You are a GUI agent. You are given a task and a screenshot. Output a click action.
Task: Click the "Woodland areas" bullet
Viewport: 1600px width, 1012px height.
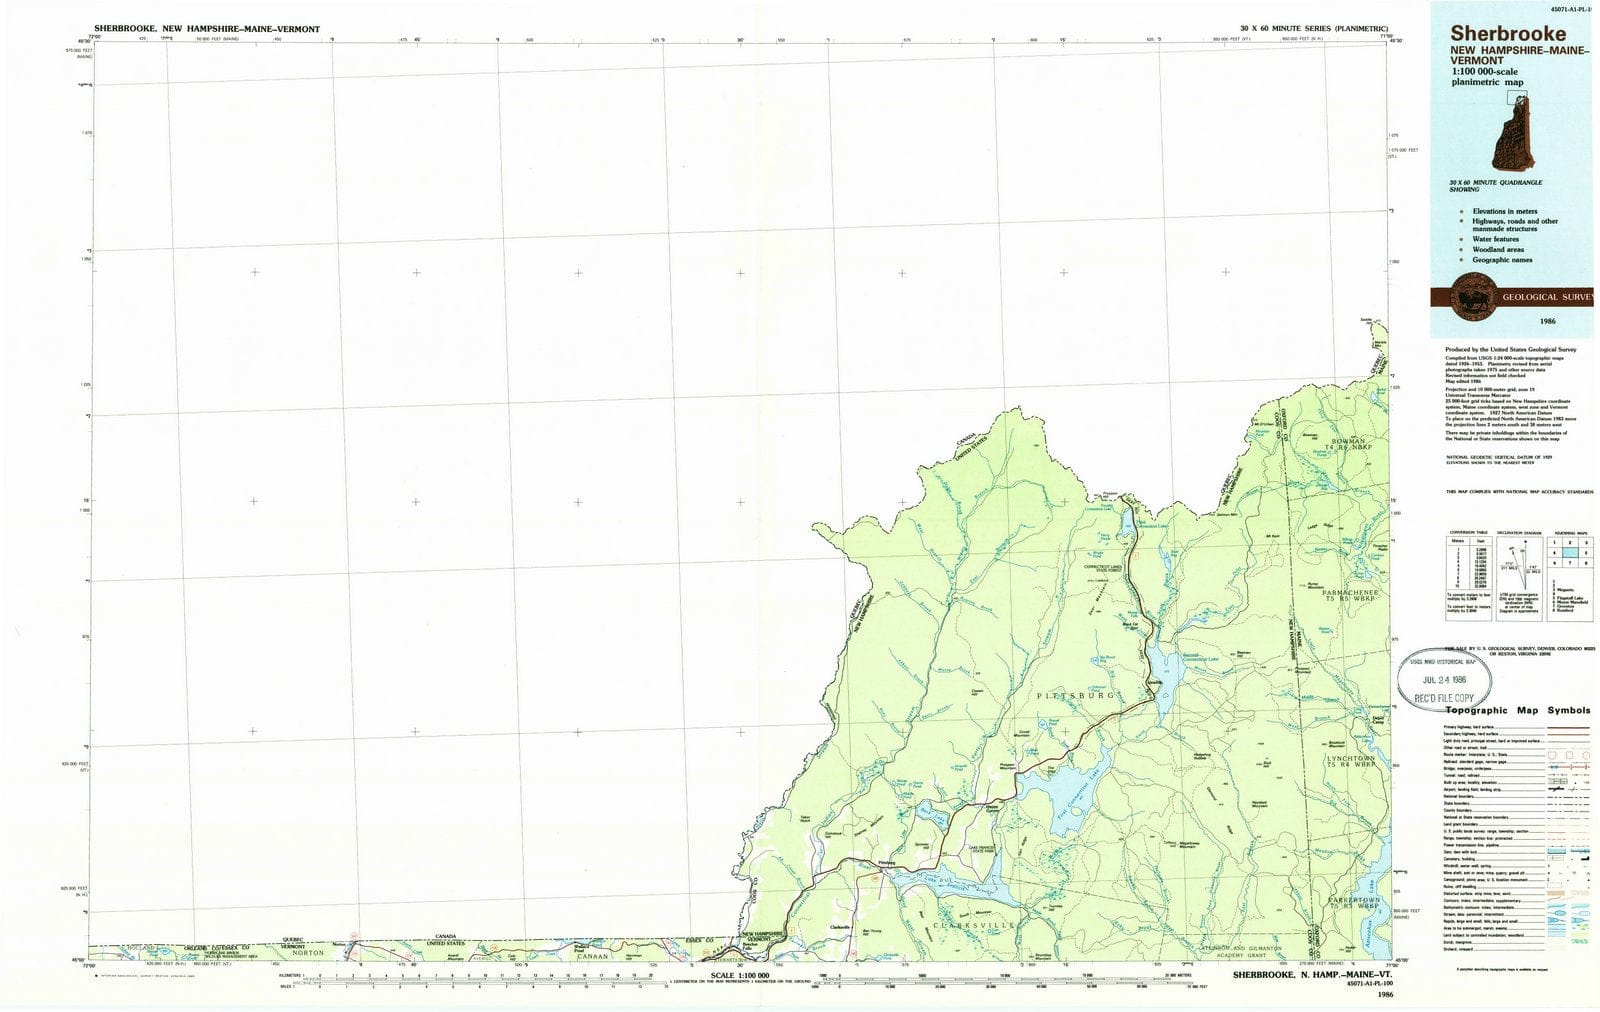point(1498,249)
